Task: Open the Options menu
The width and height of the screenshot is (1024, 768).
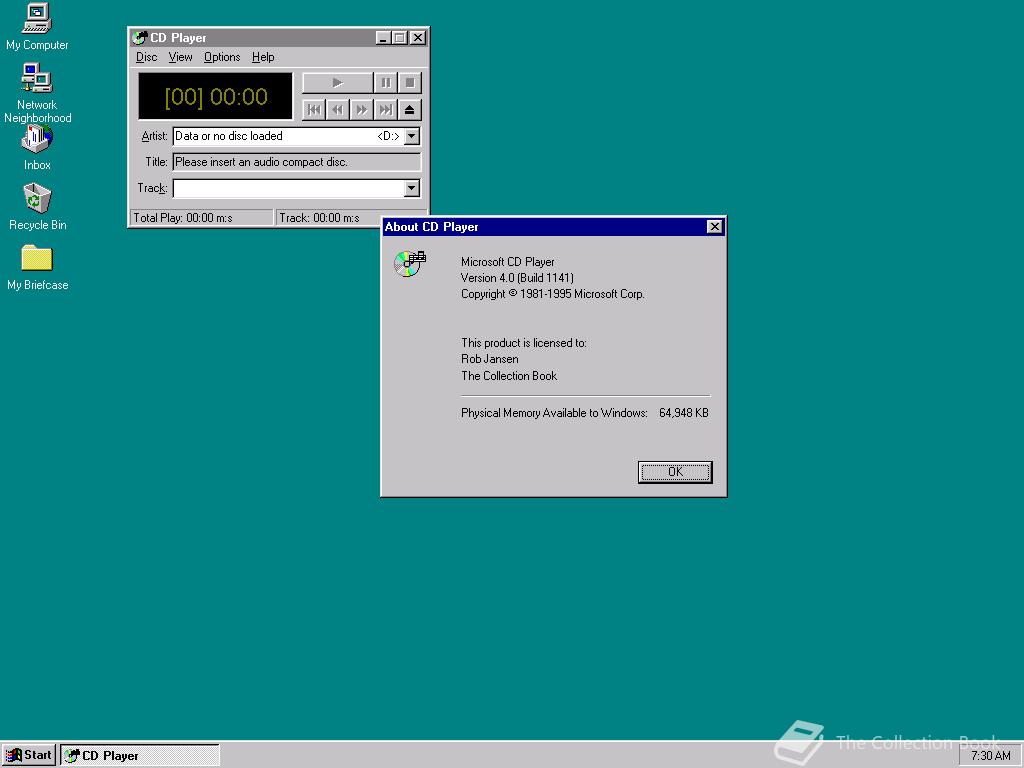Action: tap(222, 57)
